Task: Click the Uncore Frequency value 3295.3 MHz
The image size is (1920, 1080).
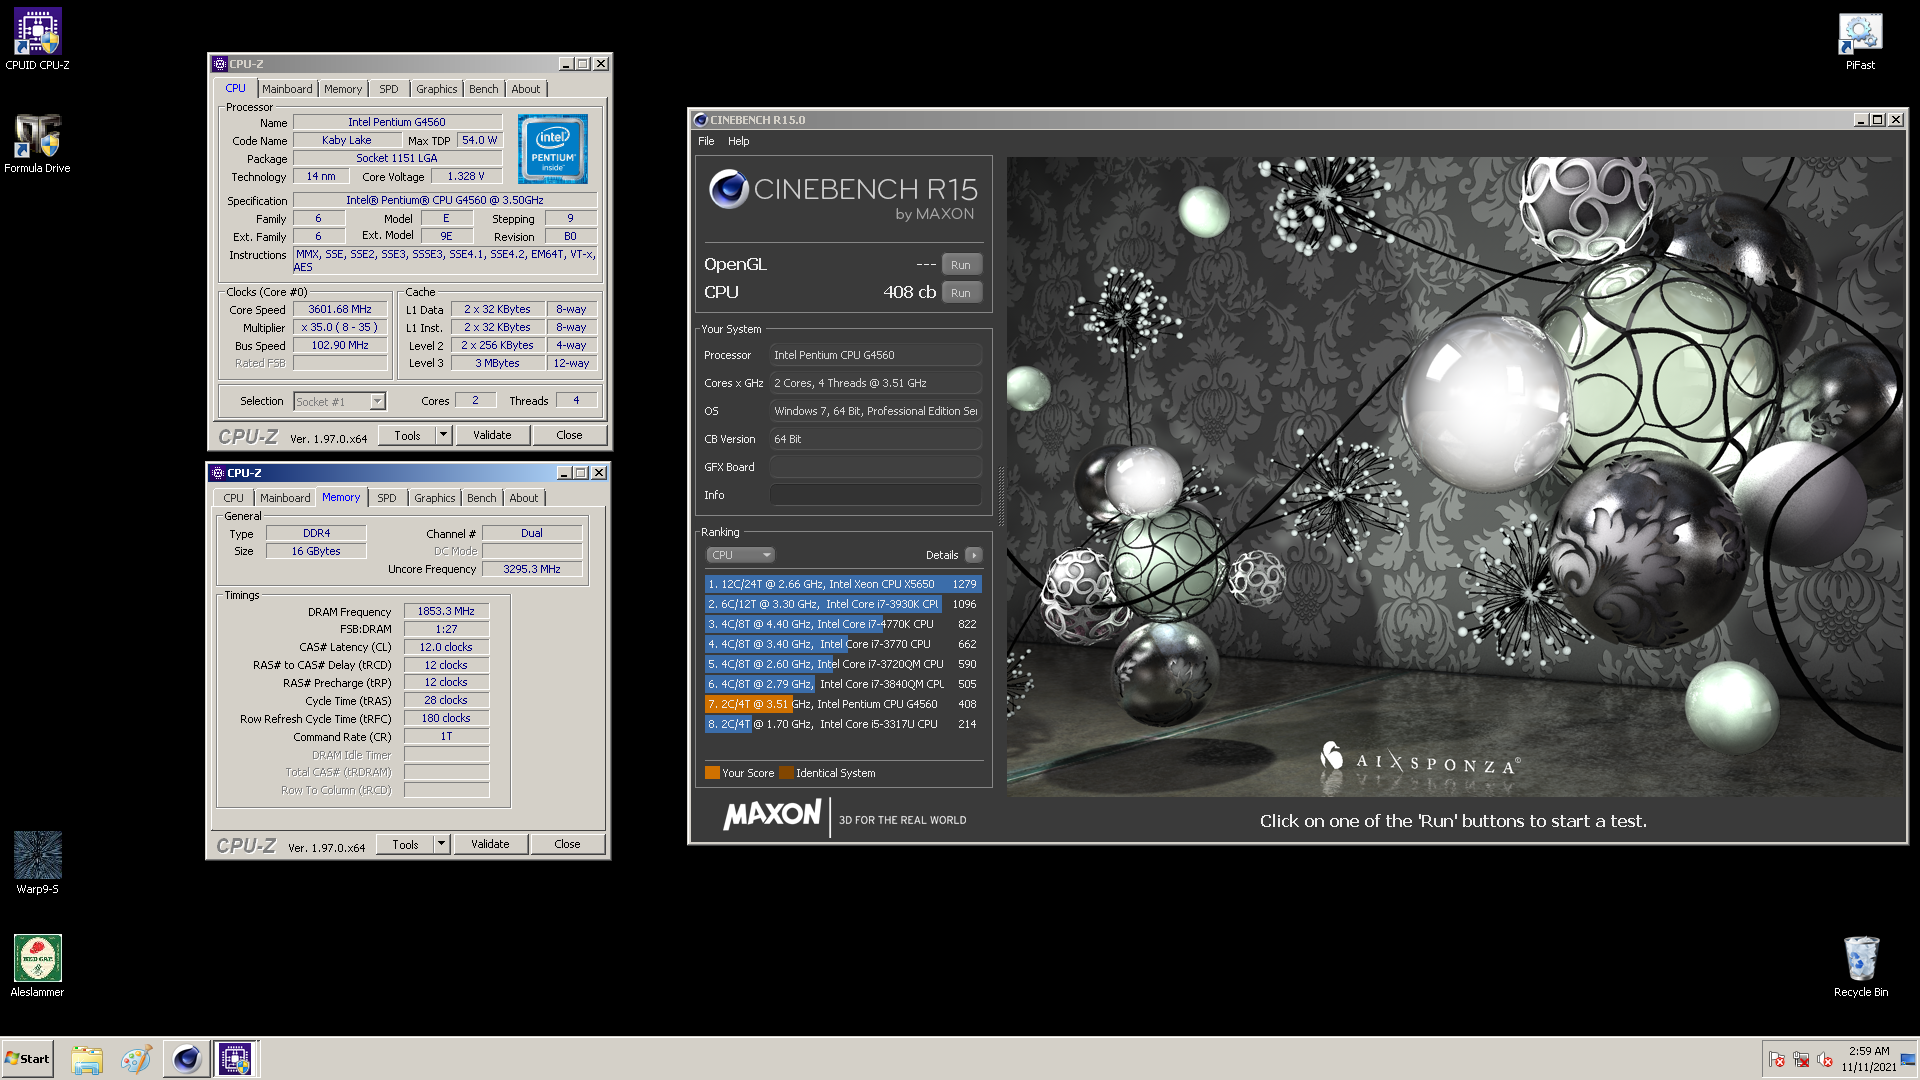Action: [532, 569]
